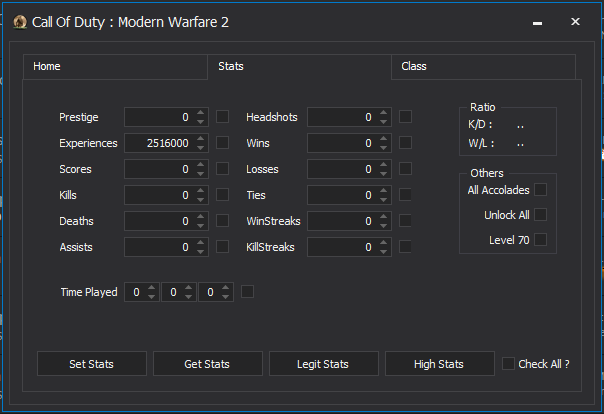Image resolution: width=604 pixels, height=414 pixels.
Task: Increase first Time Played spinner value
Action: pyautogui.click(x=151, y=287)
